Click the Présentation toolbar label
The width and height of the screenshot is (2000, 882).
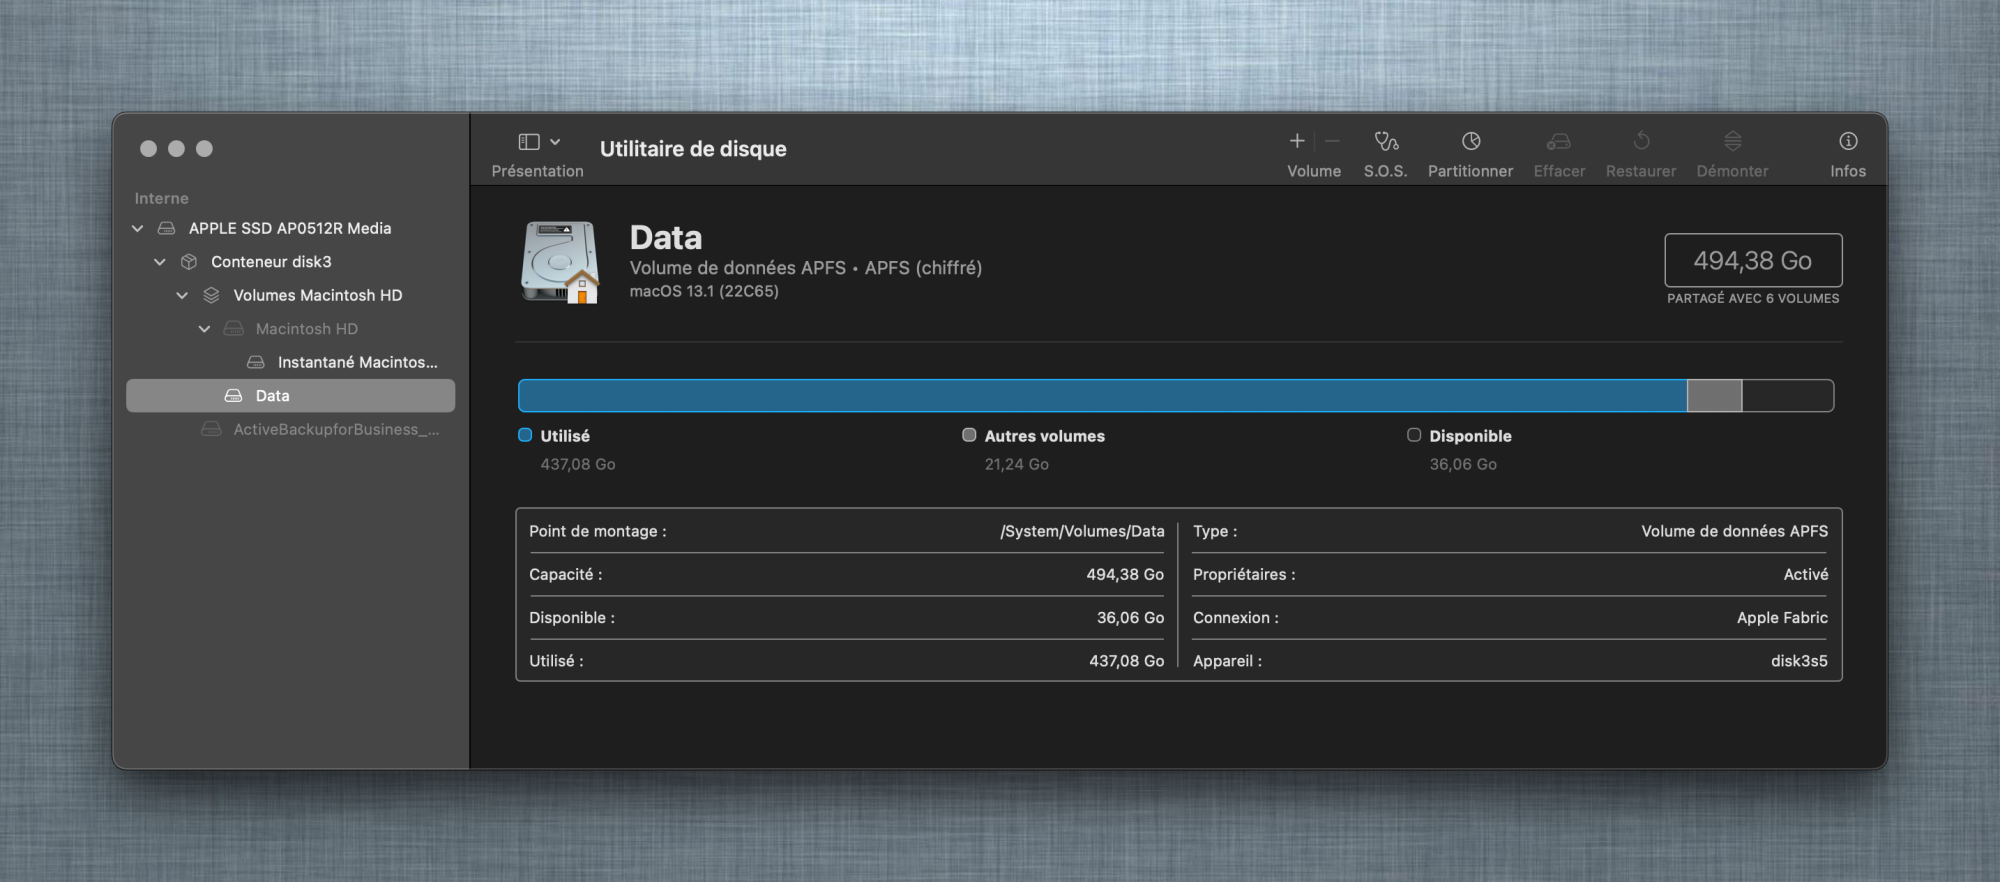pyautogui.click(x=537, y=171)
